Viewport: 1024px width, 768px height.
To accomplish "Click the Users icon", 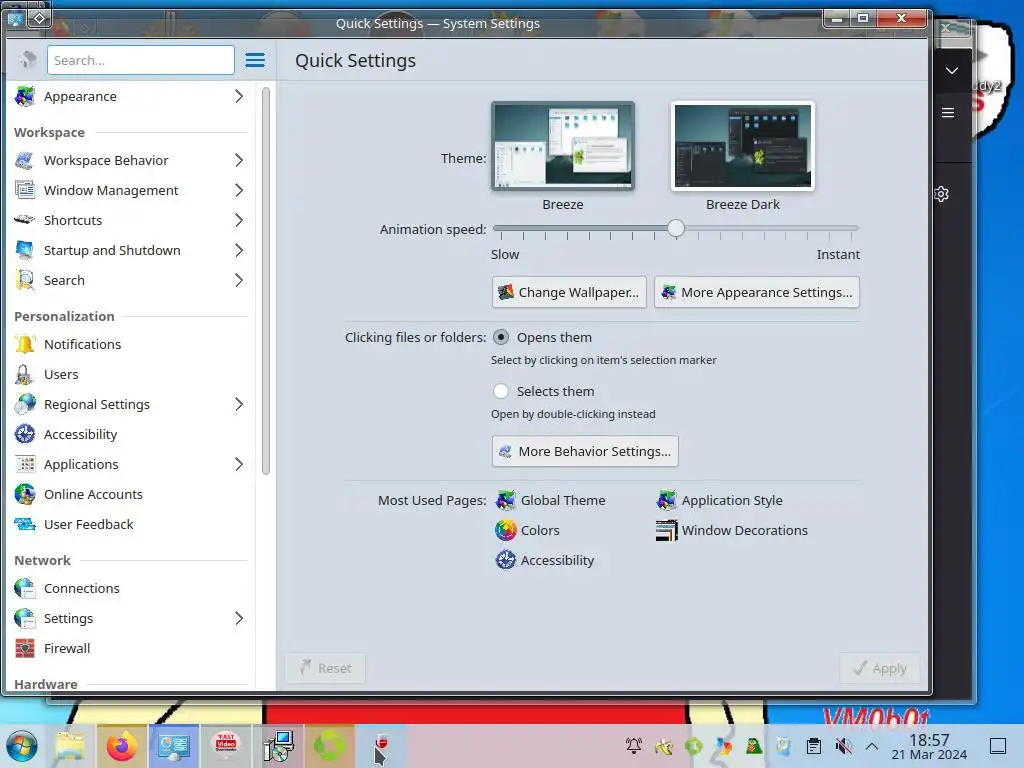I will (25, 375).
